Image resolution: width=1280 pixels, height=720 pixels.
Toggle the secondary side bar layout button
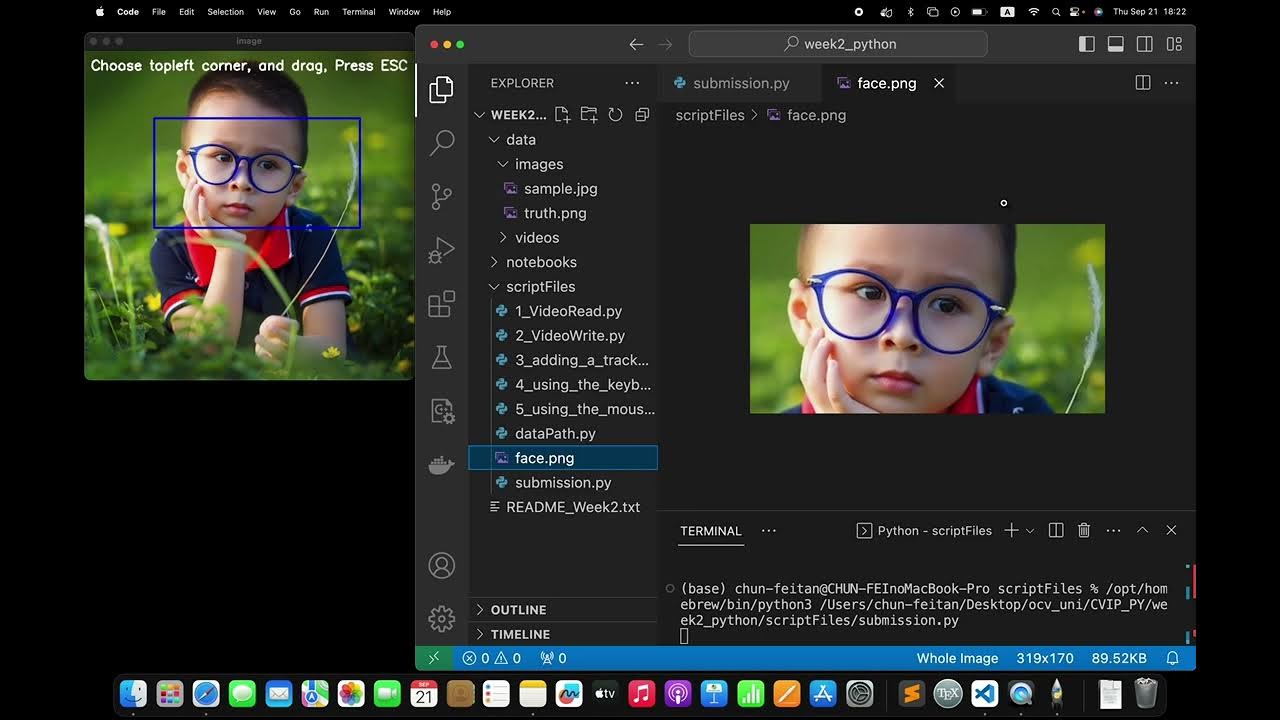(1145, 44)
